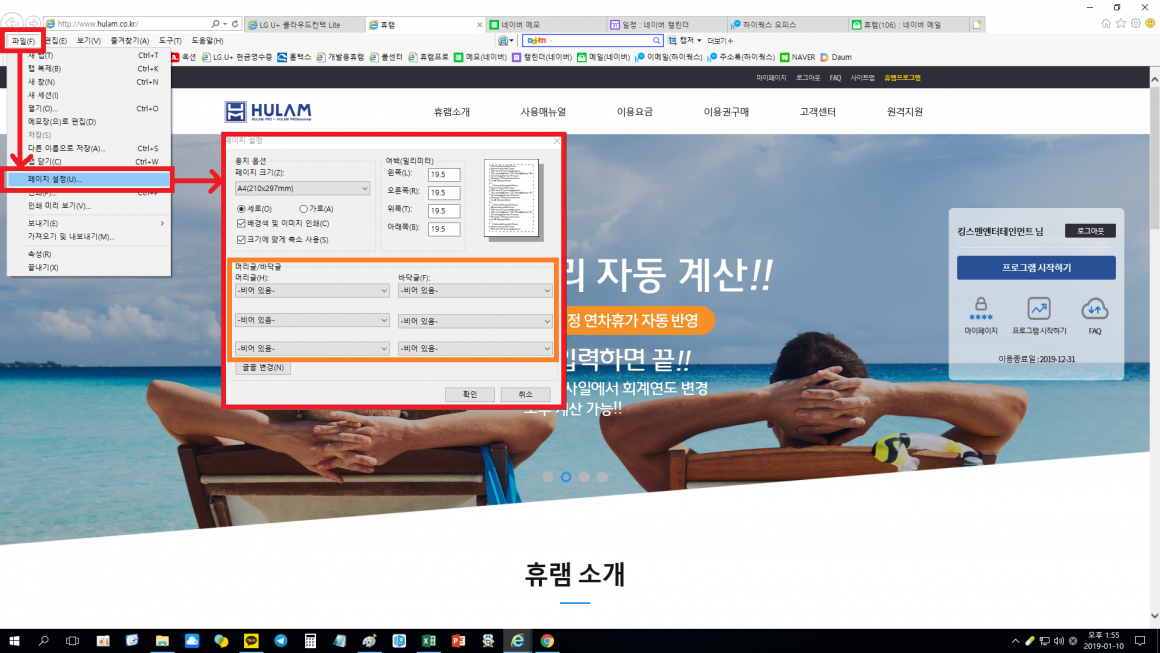The width and height of the screenshot is (1160, 653).
Task: Toggle 크기에 맞게 축소 사용 checkbox
Action: [242, 239]
